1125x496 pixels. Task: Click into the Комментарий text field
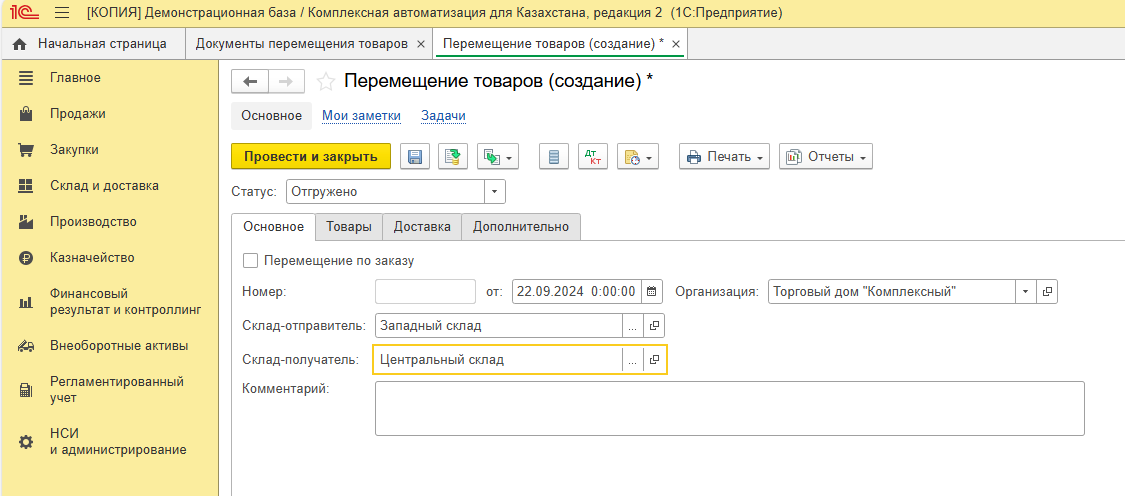pyautogui.click(x=729, y=408)
